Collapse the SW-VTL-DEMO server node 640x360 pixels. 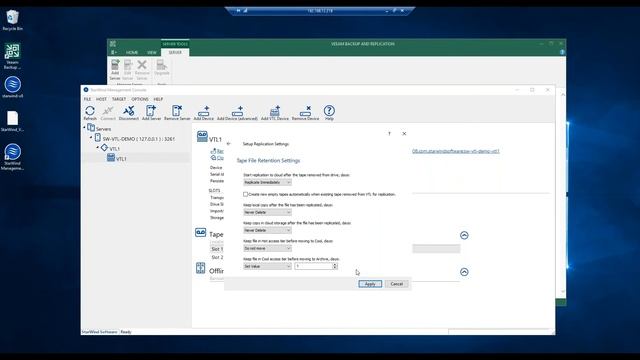91,138
